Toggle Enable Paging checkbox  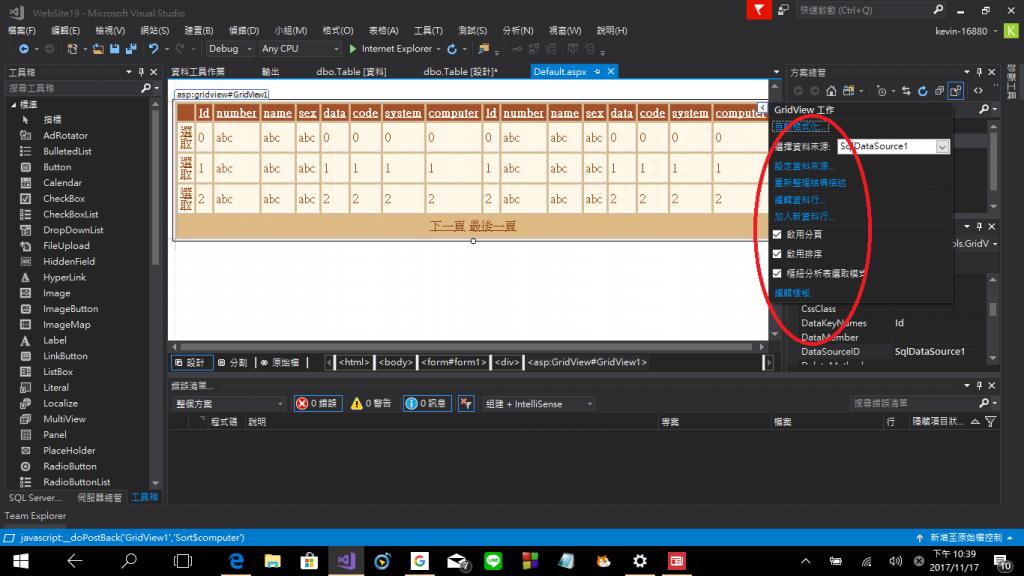[777, 234]
